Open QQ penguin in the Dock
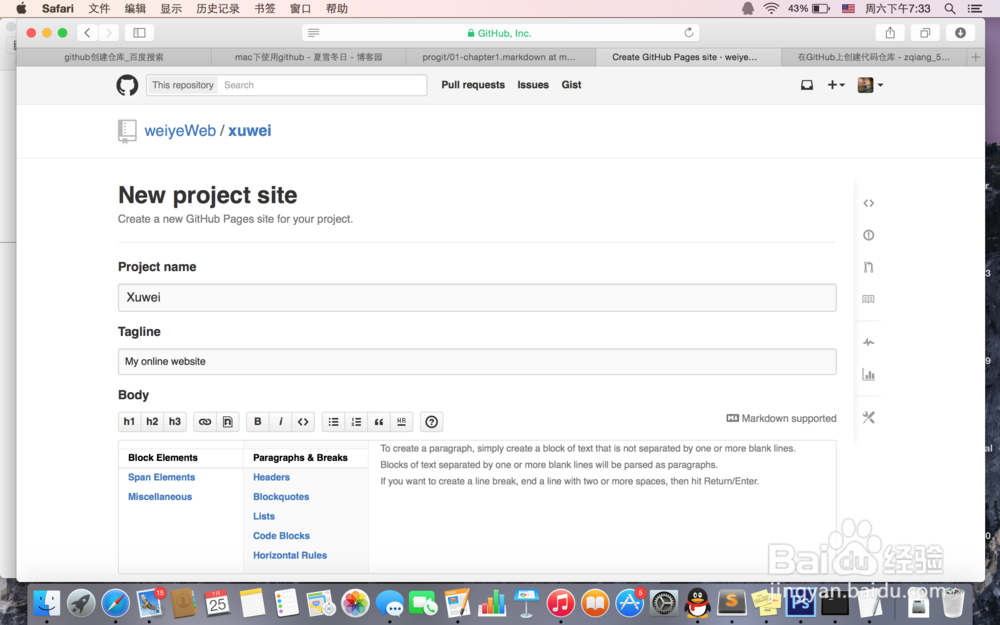Screen dimensions: 1000x625 [x=698, y=603]
